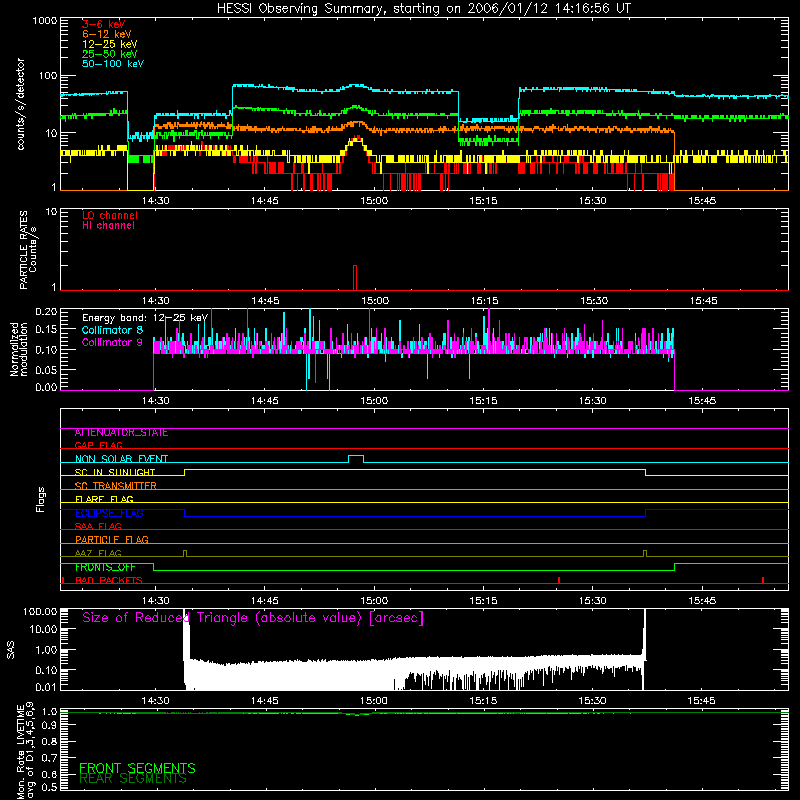The height and width of the screenshot is (800, 800).
Task: Click the 100.00 value on SAS axis
Action: pos(40,611)
